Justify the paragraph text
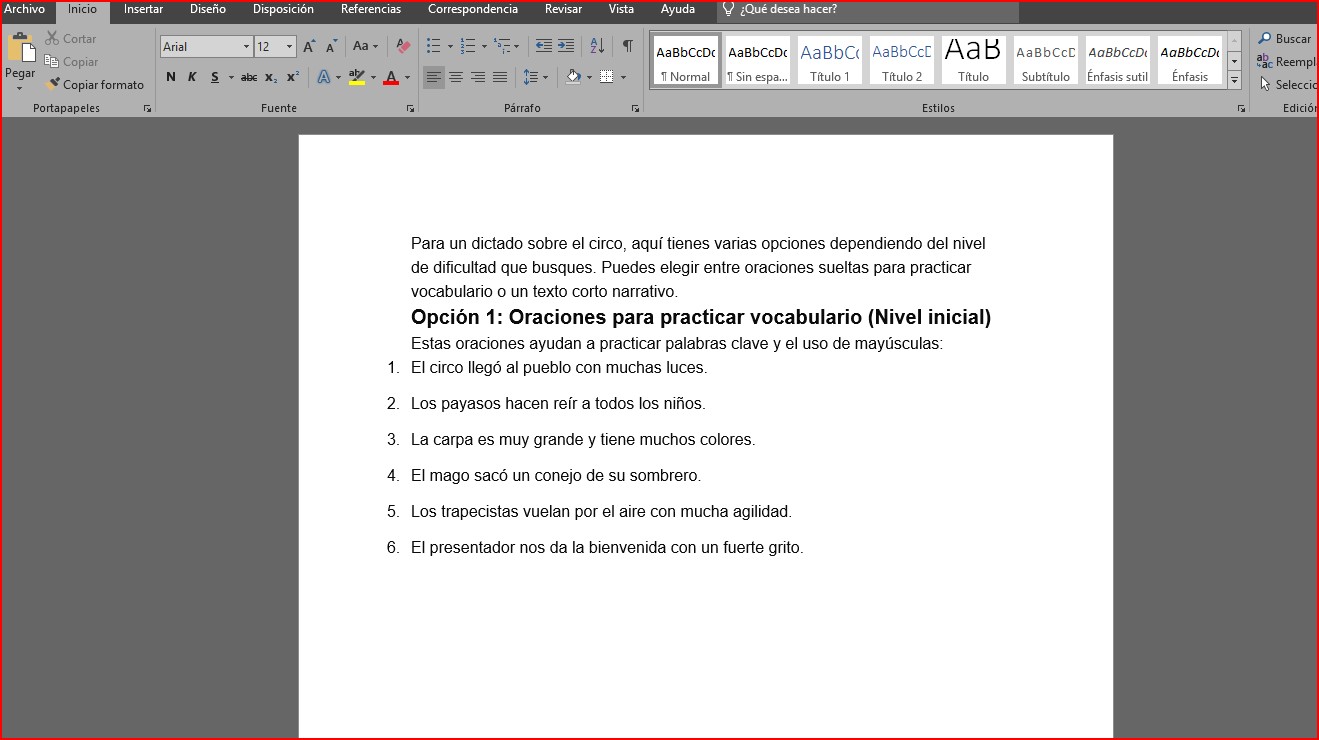 (500, 77)
